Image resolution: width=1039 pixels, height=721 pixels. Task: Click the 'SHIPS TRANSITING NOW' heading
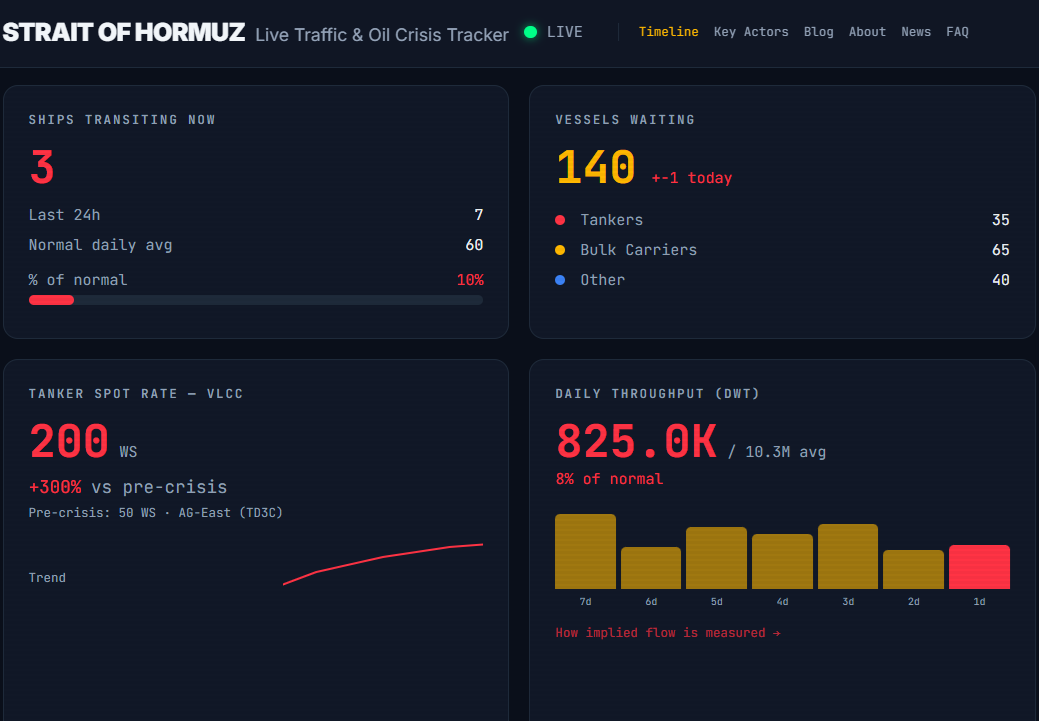[122, 120]
